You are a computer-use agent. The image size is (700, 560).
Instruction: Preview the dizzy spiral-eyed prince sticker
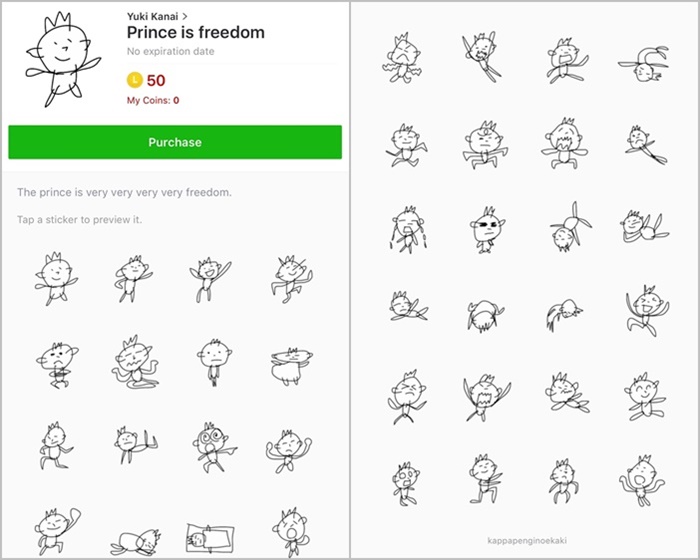coord(213,448)
